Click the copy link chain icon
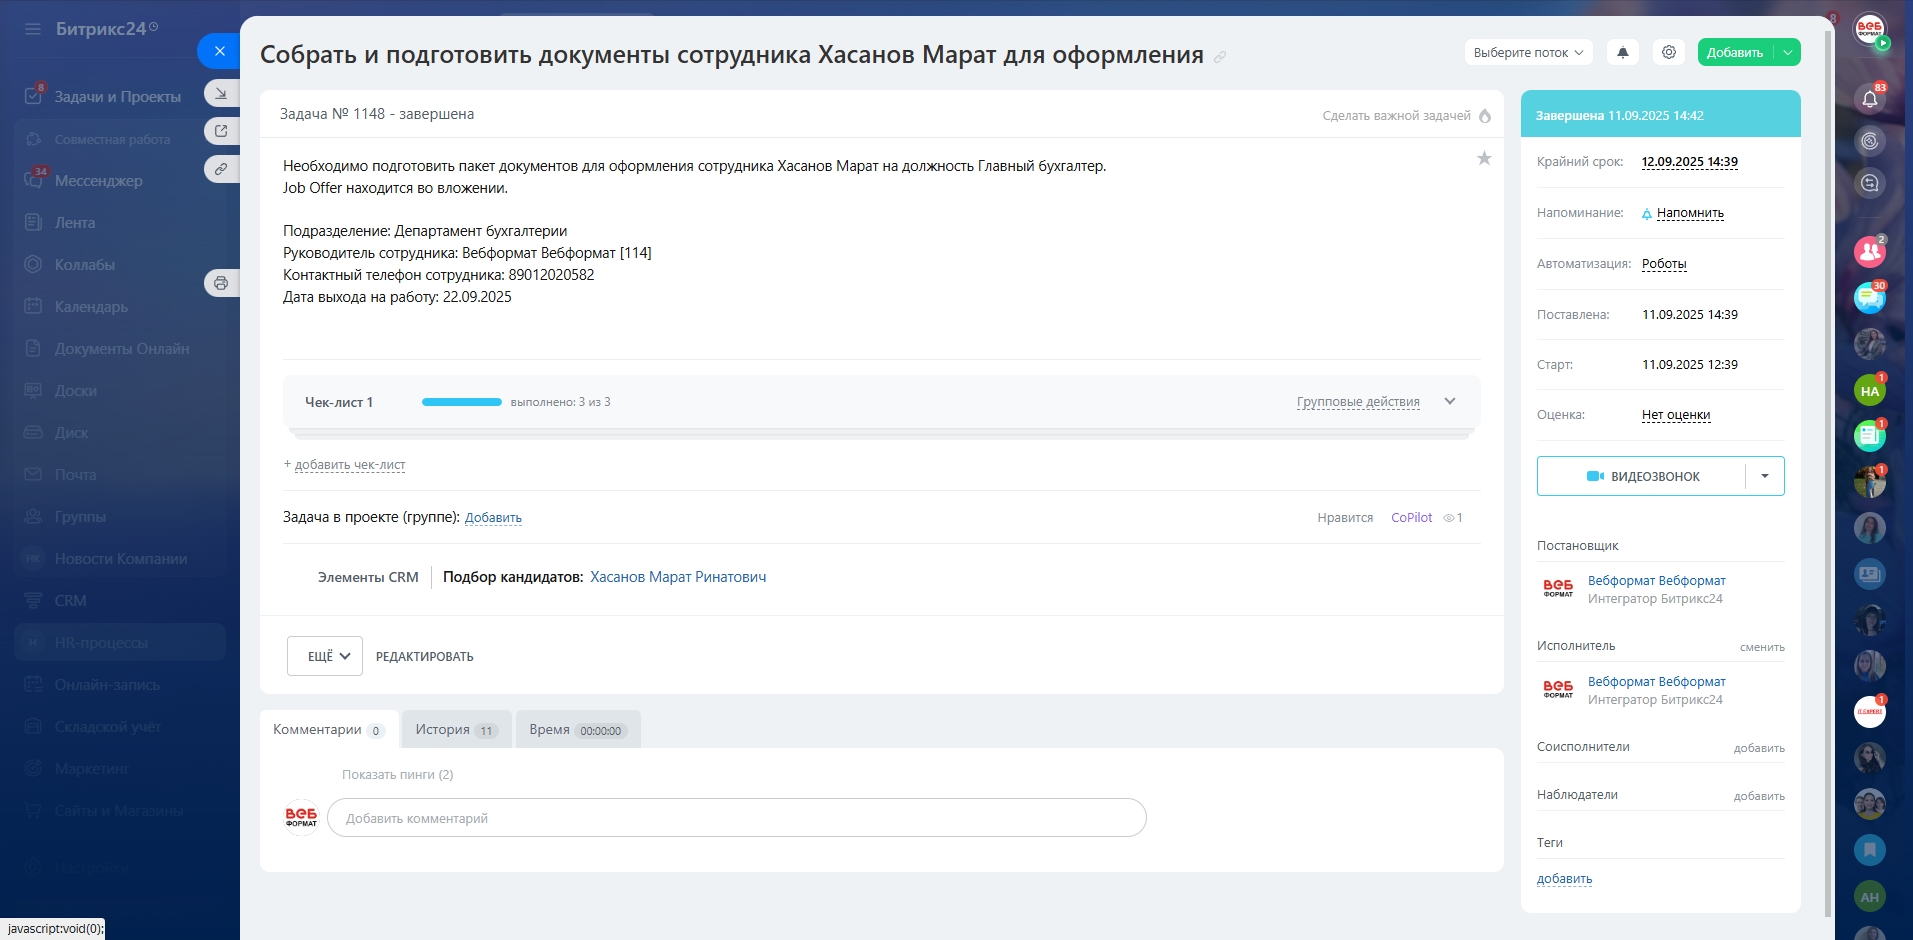This screenshot has width=1913, height=940. tap(221, 169)
